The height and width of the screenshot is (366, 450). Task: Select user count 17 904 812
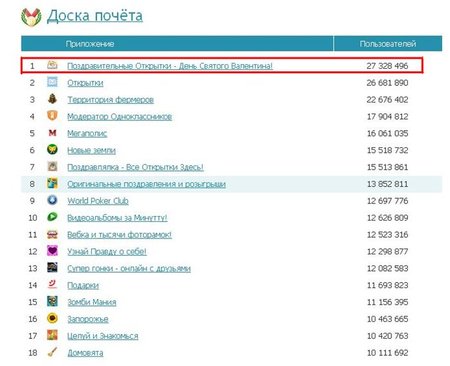coord(387,116)
